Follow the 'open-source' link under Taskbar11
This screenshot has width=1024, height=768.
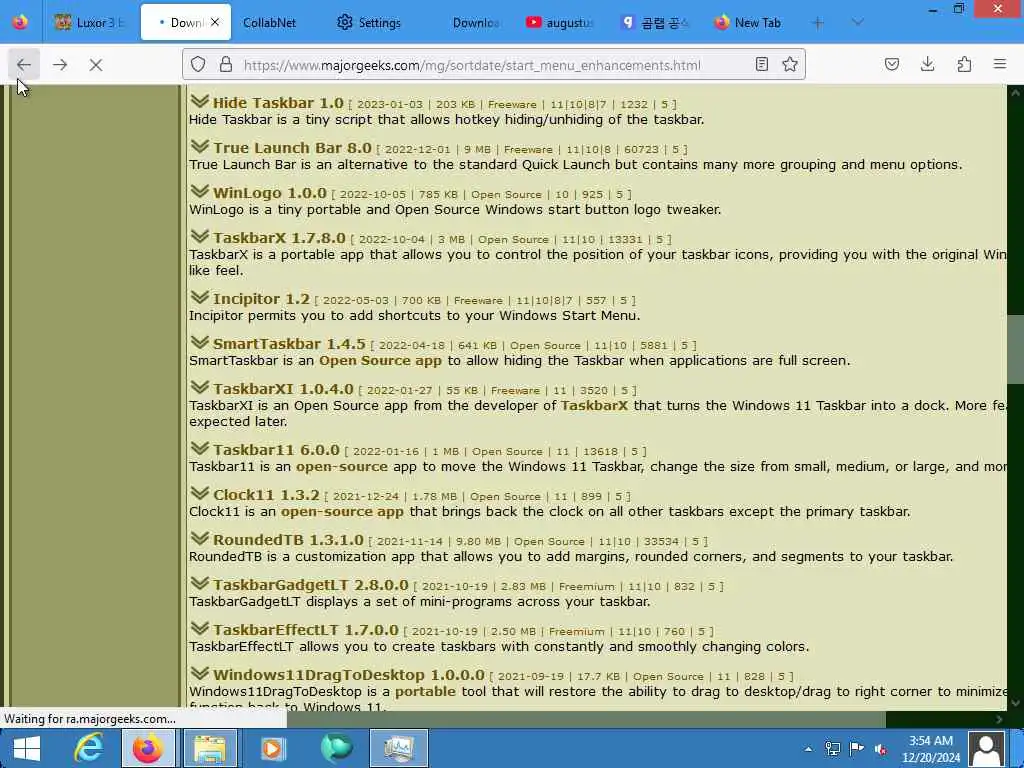point(342,466)
